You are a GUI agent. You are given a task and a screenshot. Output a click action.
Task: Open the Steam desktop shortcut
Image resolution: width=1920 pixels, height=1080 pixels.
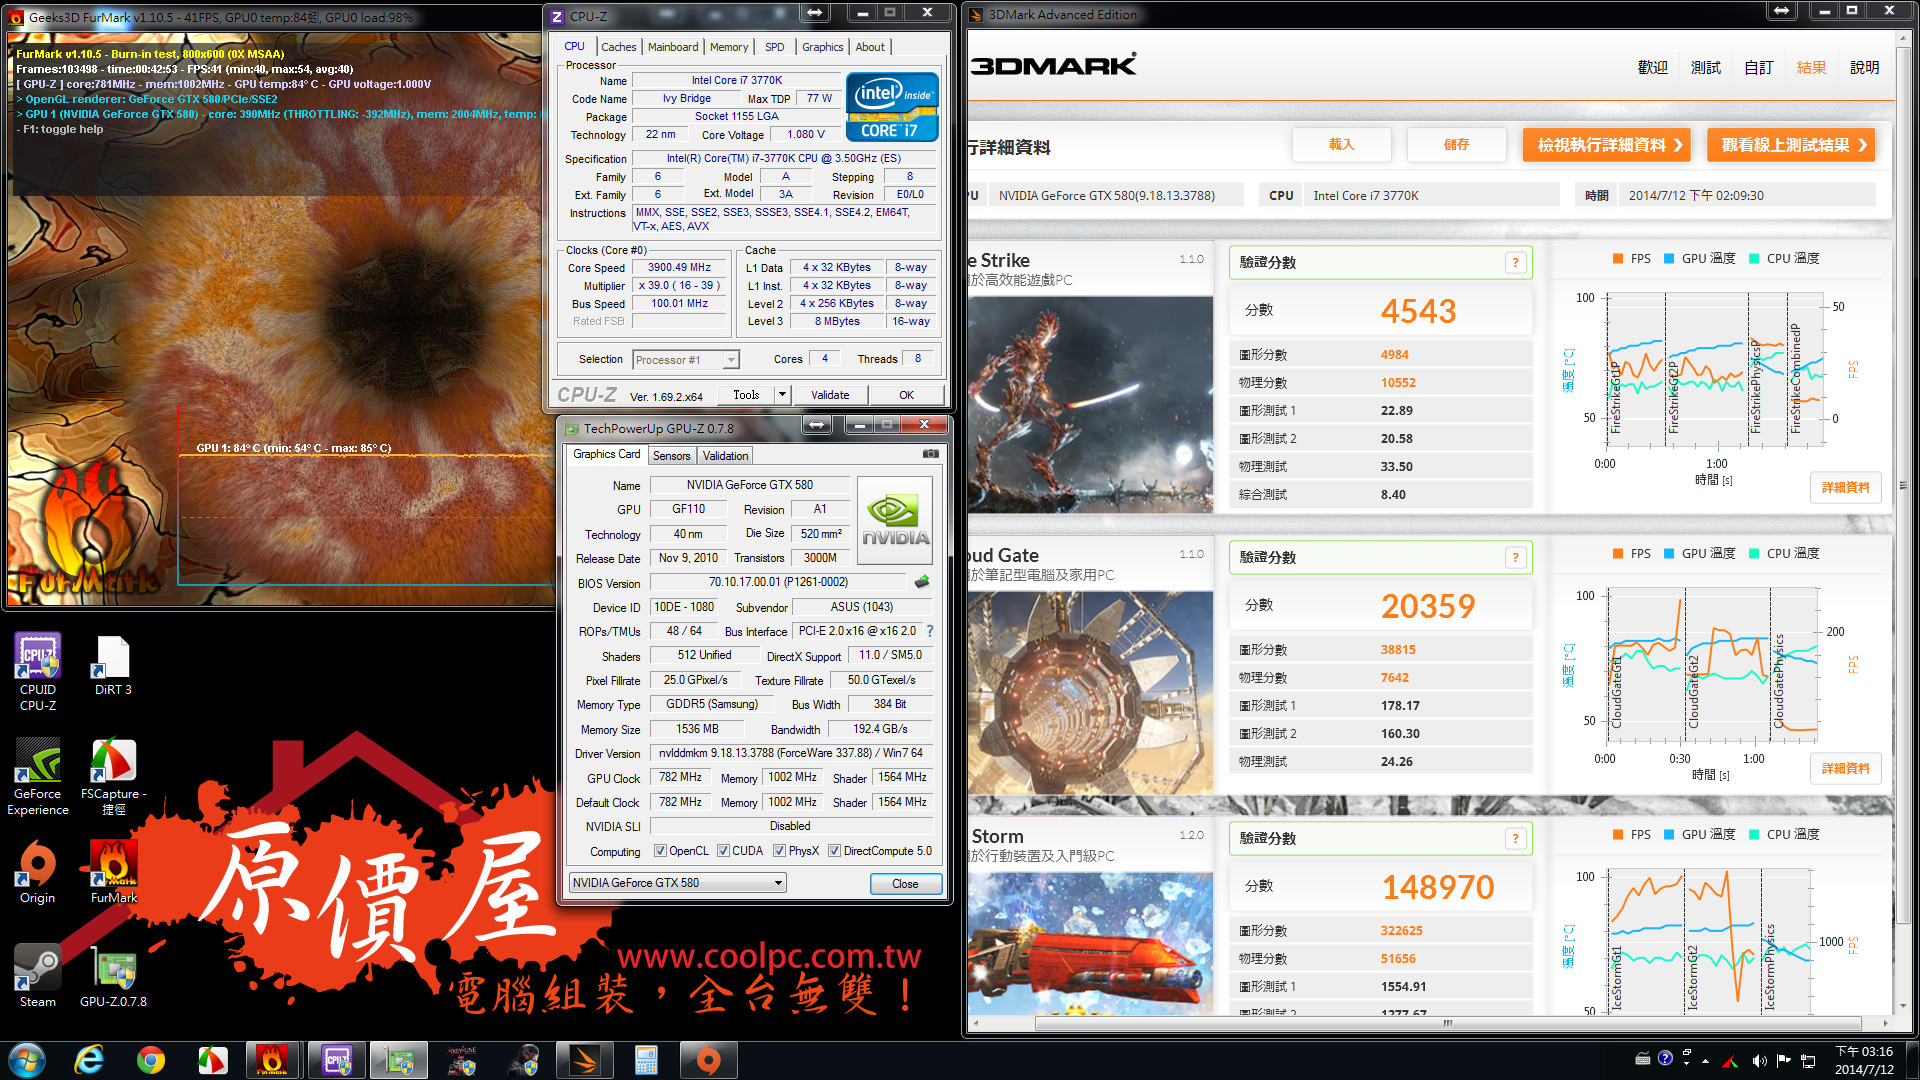click(38, 976)
